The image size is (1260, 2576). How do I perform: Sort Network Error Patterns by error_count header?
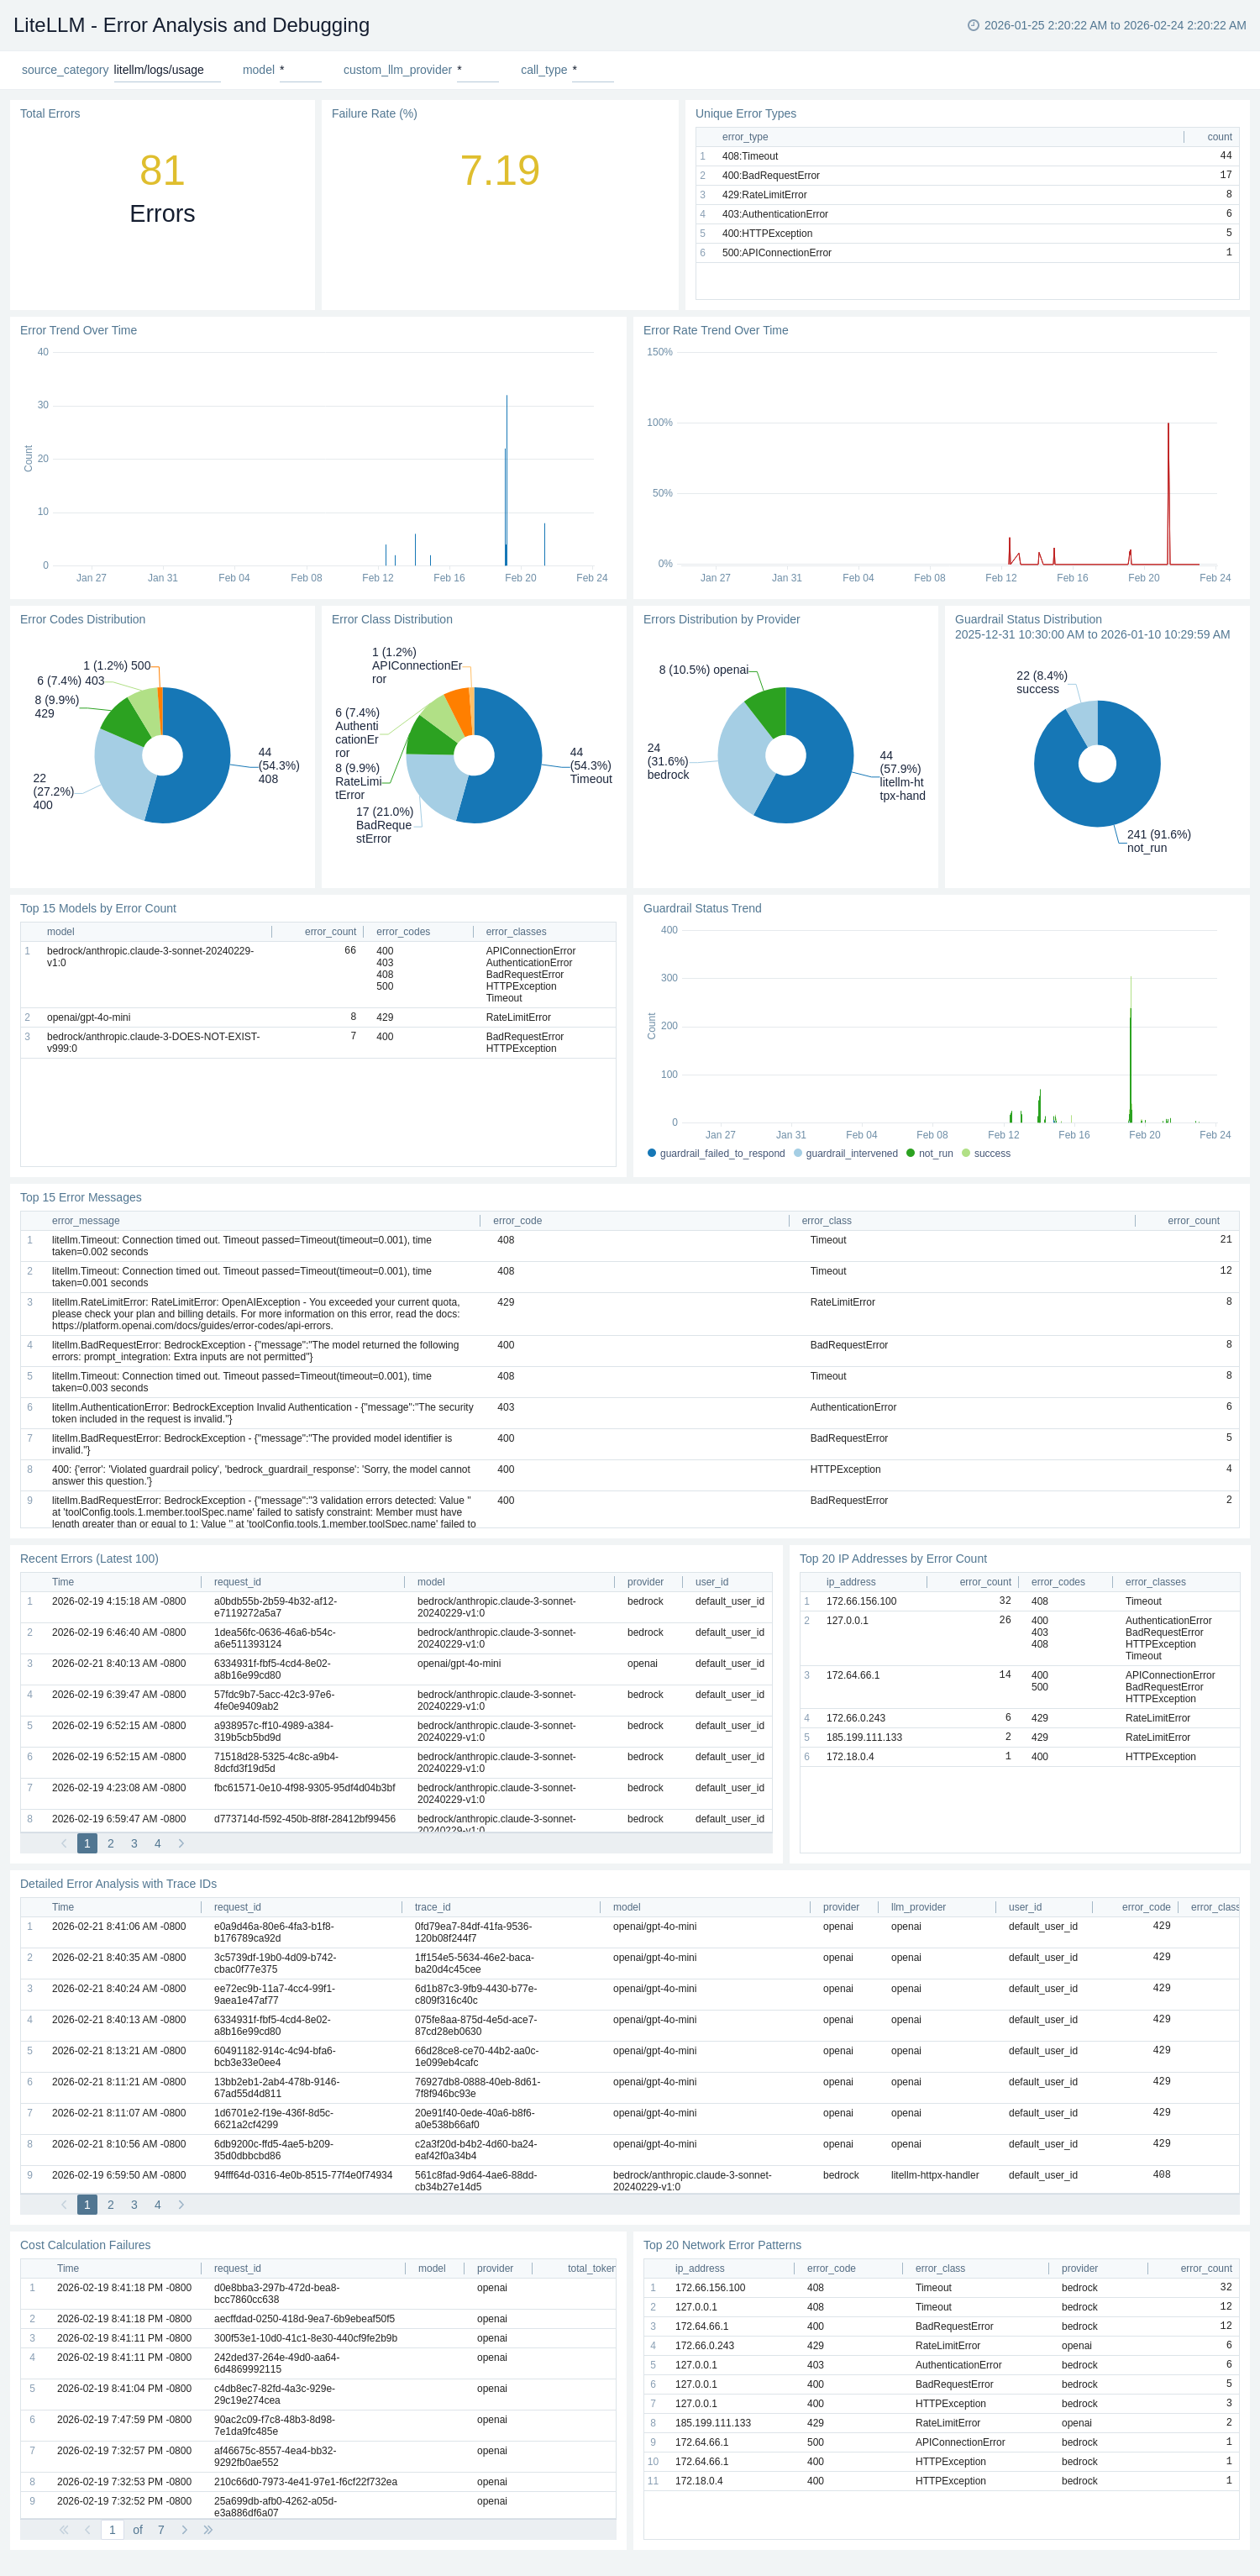point(1206,2268)
